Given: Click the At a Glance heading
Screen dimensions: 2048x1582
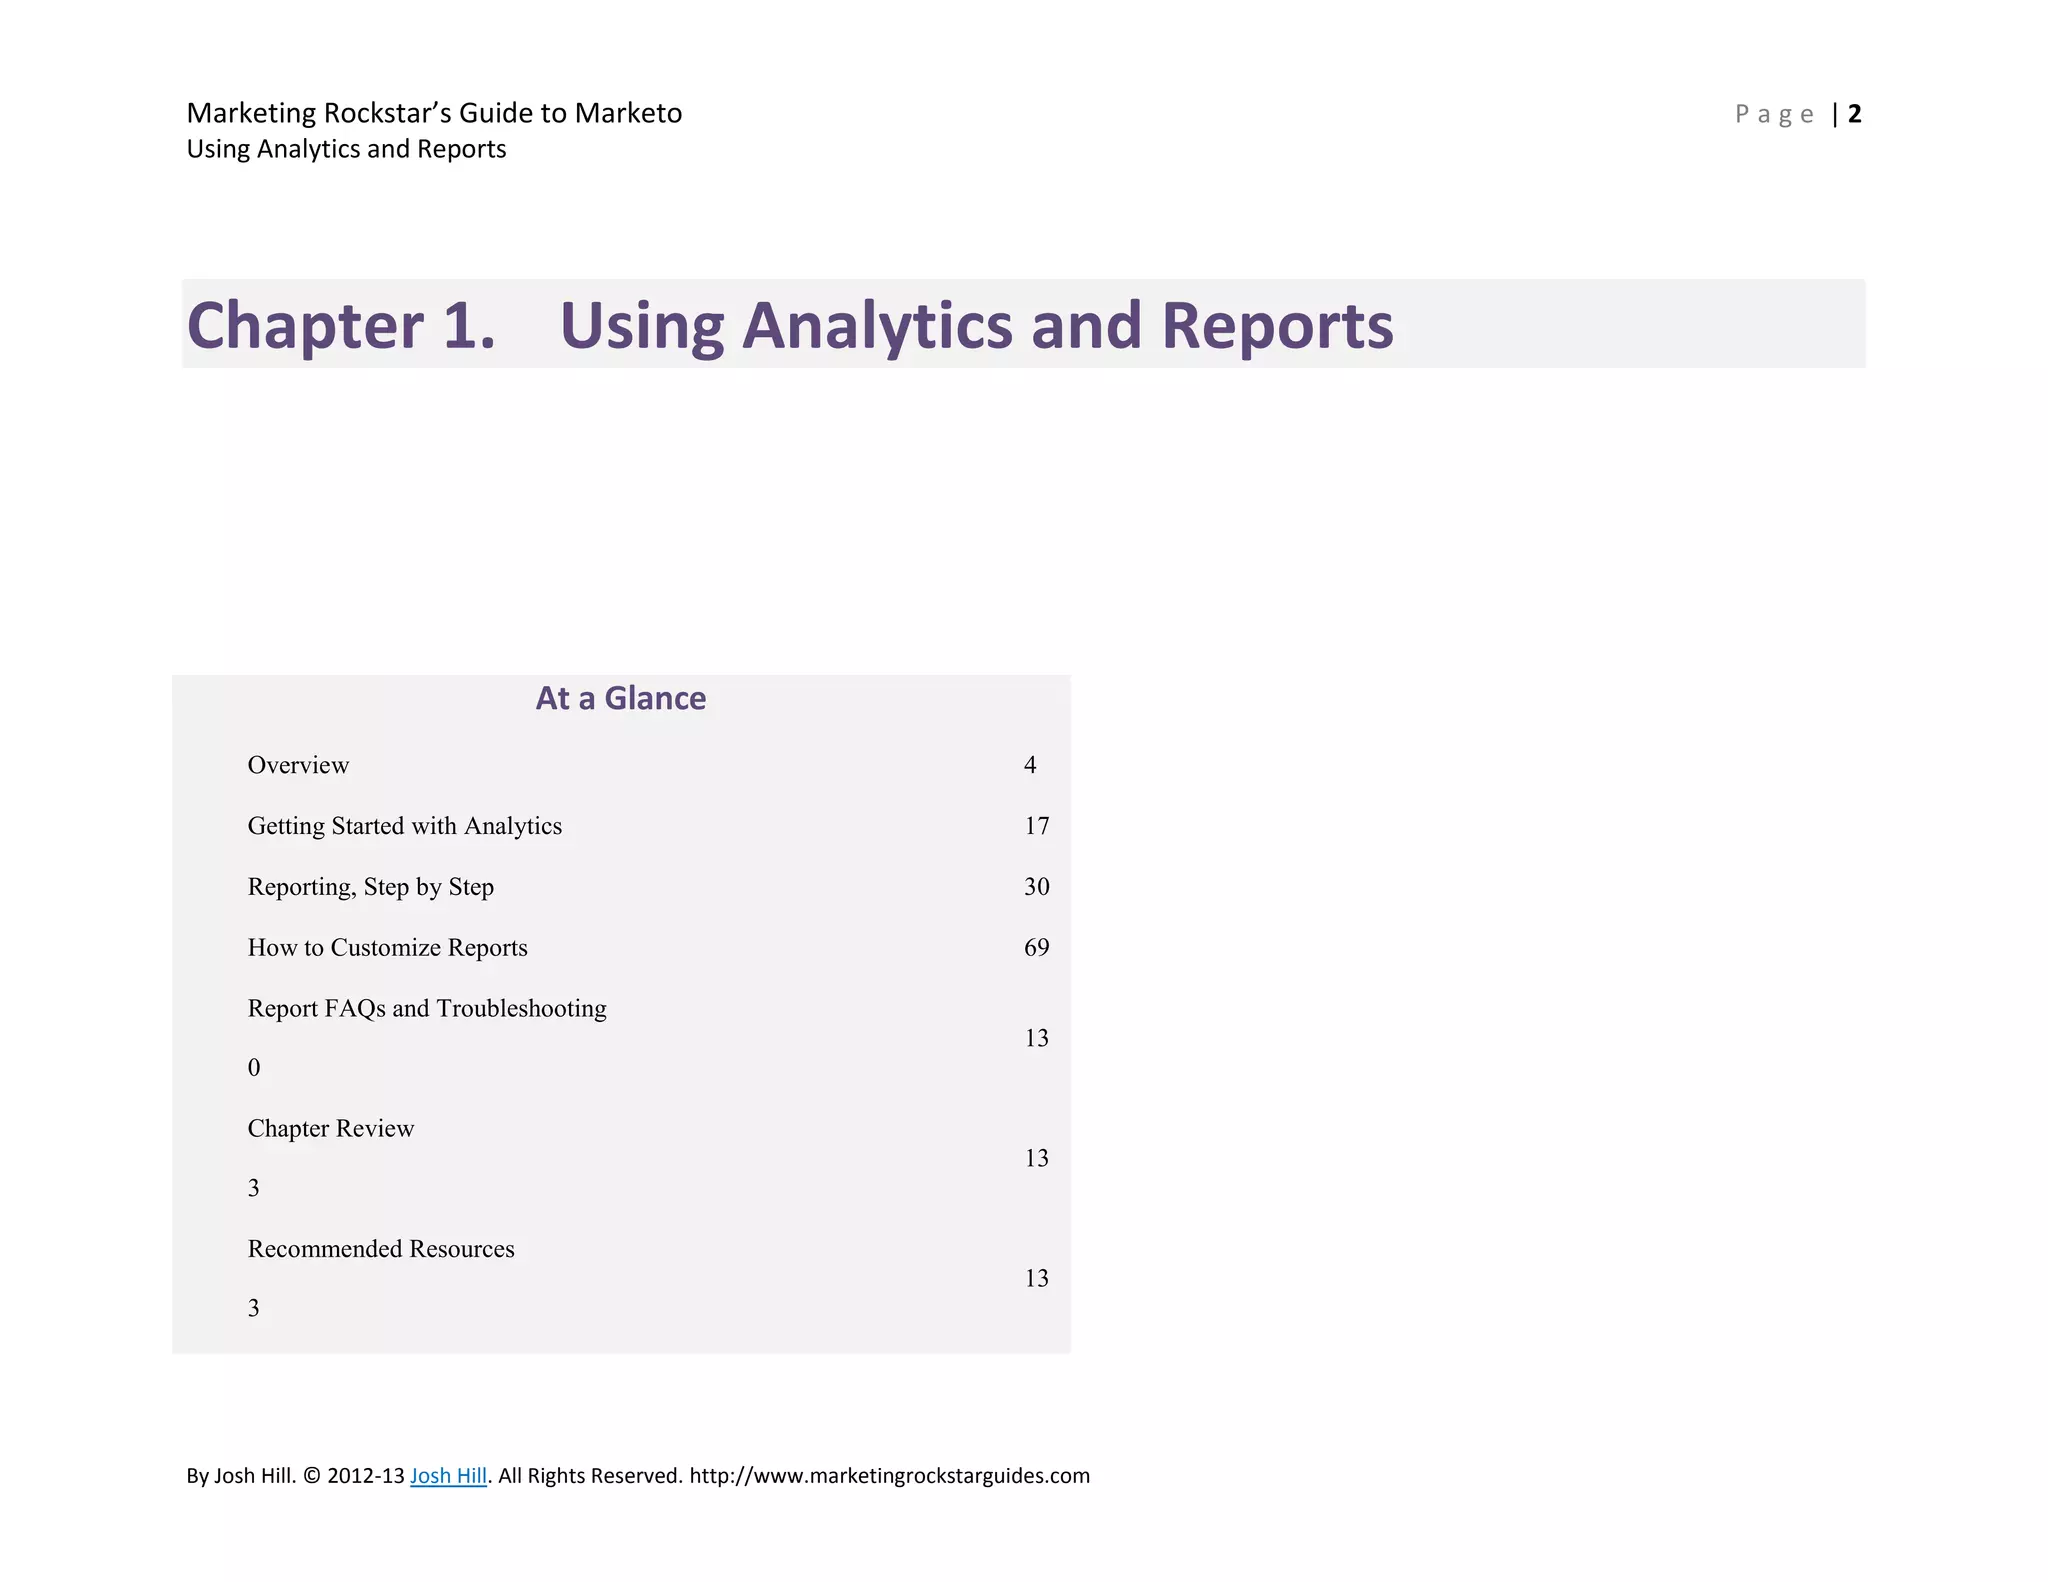Looking at the screenshot, I should click(620, 698).
